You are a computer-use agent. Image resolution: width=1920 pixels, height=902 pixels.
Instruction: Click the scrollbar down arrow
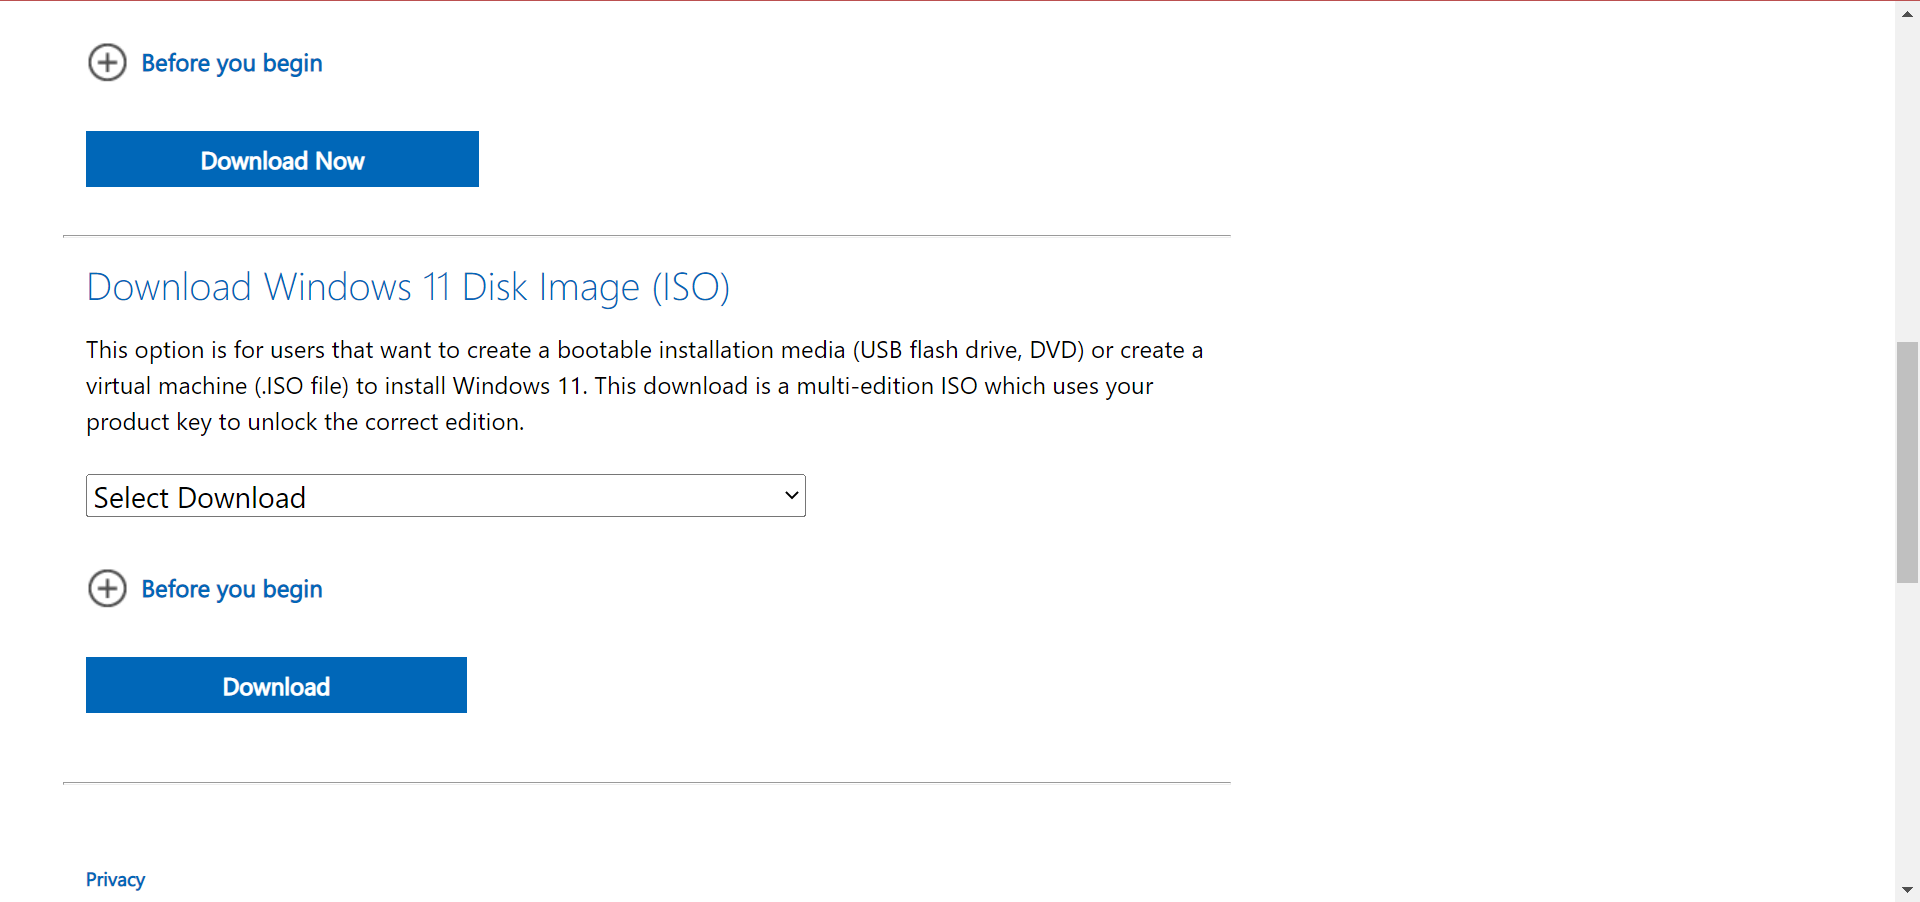1907,889
